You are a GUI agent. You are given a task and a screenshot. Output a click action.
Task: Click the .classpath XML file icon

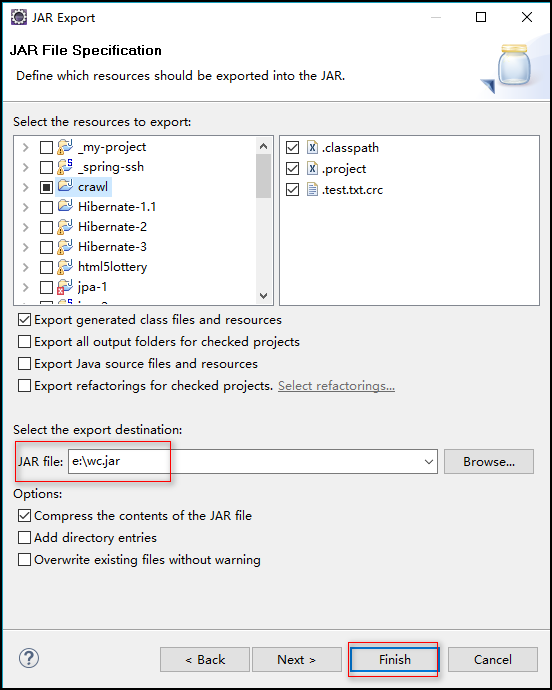pos(312,147)
